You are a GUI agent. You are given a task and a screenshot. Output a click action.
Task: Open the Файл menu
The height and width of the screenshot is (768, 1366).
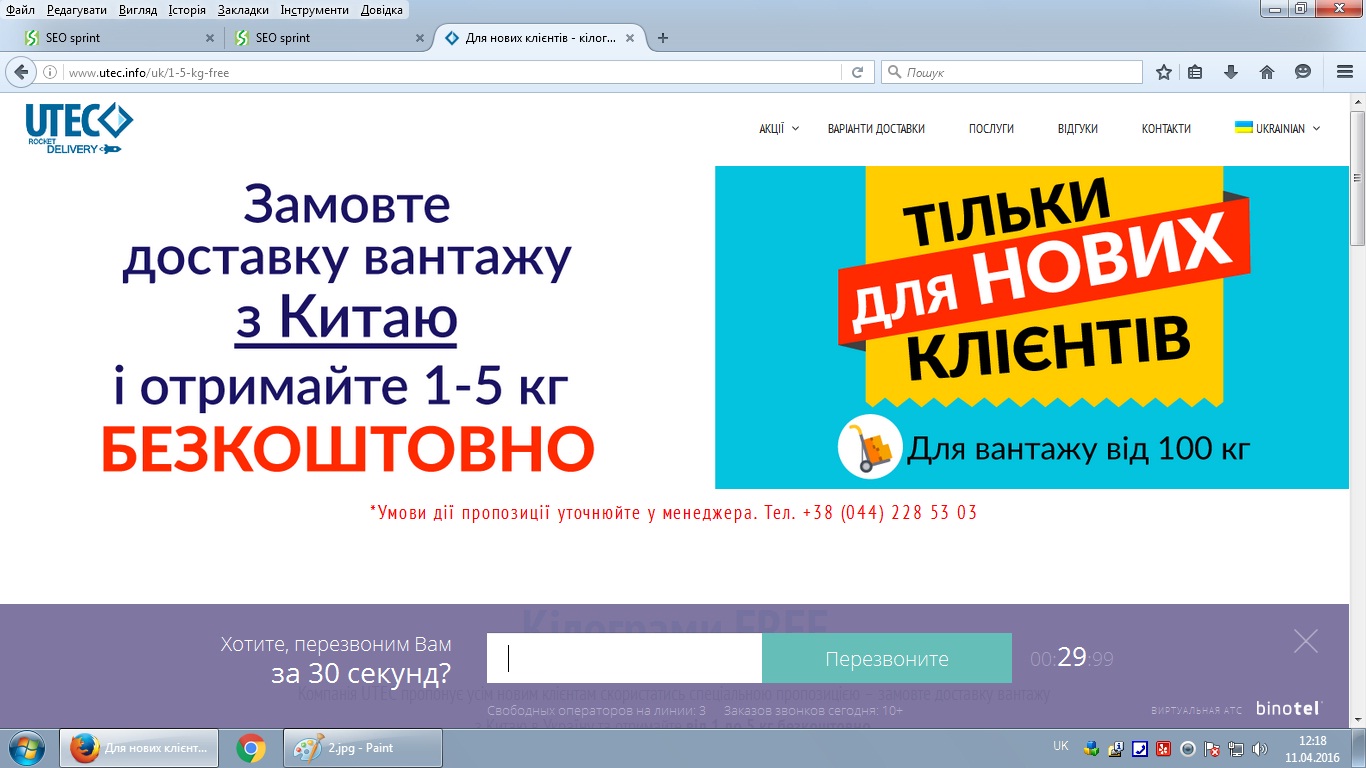20,10
